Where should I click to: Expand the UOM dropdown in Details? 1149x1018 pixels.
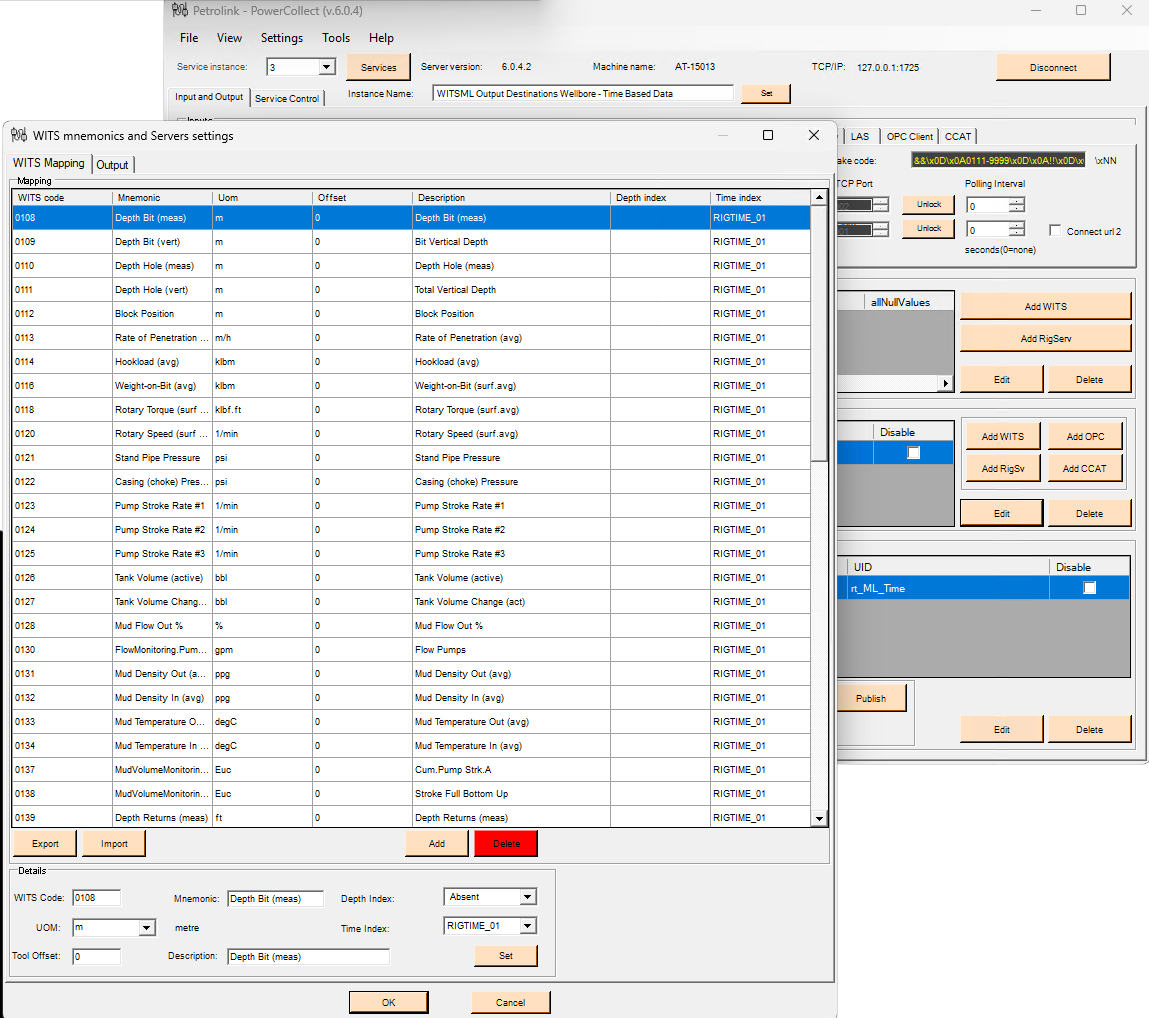pos(147,928)
